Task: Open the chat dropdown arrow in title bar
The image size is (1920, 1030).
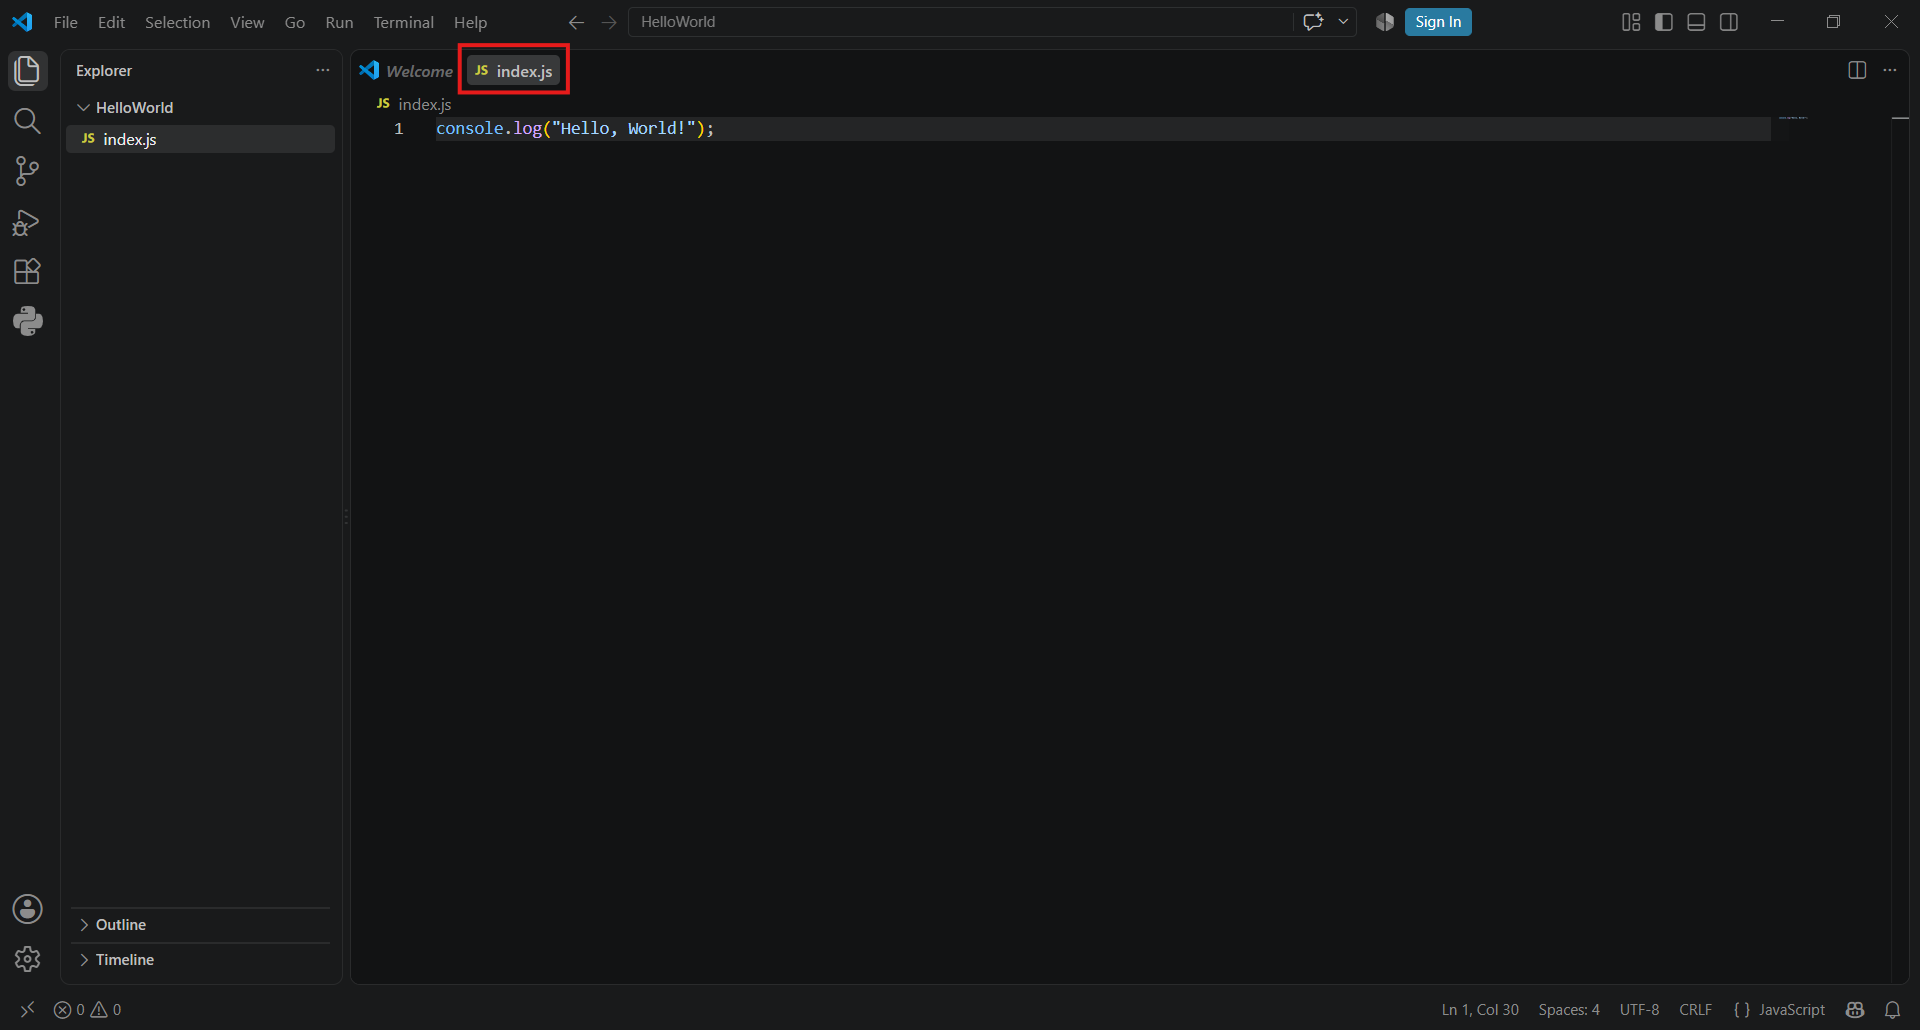Action: (x=1343, y=22)
